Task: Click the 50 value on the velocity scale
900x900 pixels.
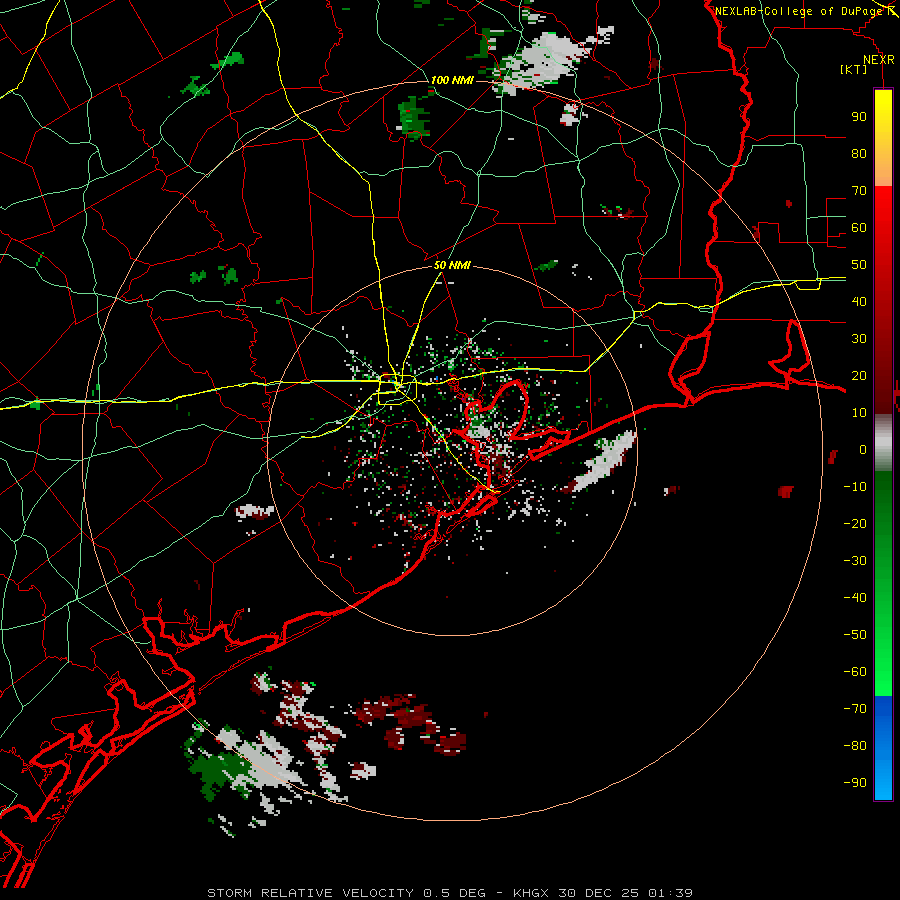Action: click(x=859, y=265)
